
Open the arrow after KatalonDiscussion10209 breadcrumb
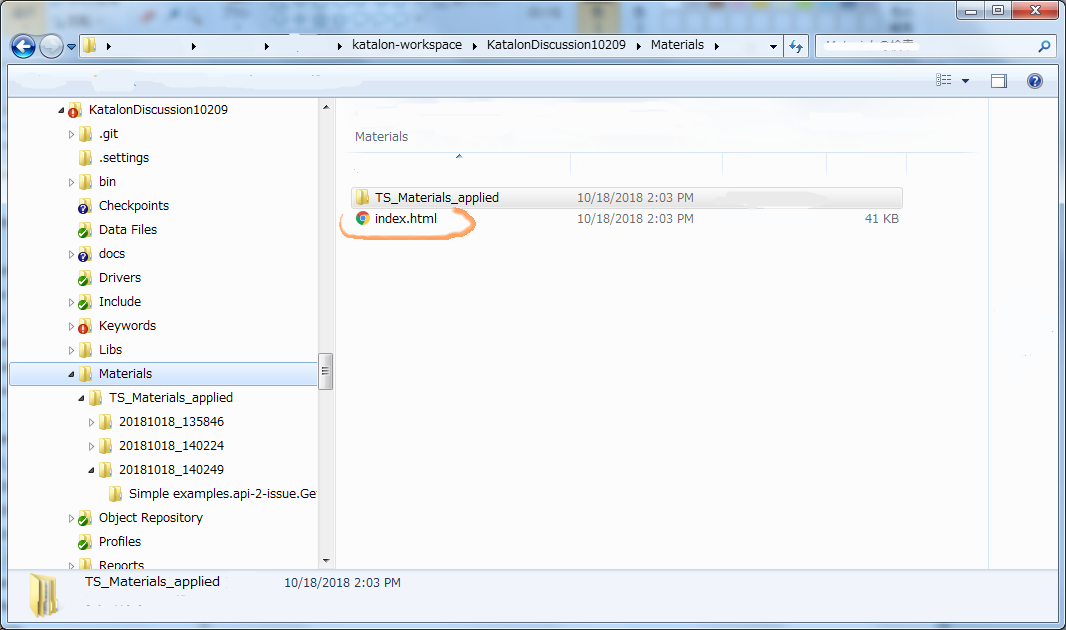click(638, 46)
